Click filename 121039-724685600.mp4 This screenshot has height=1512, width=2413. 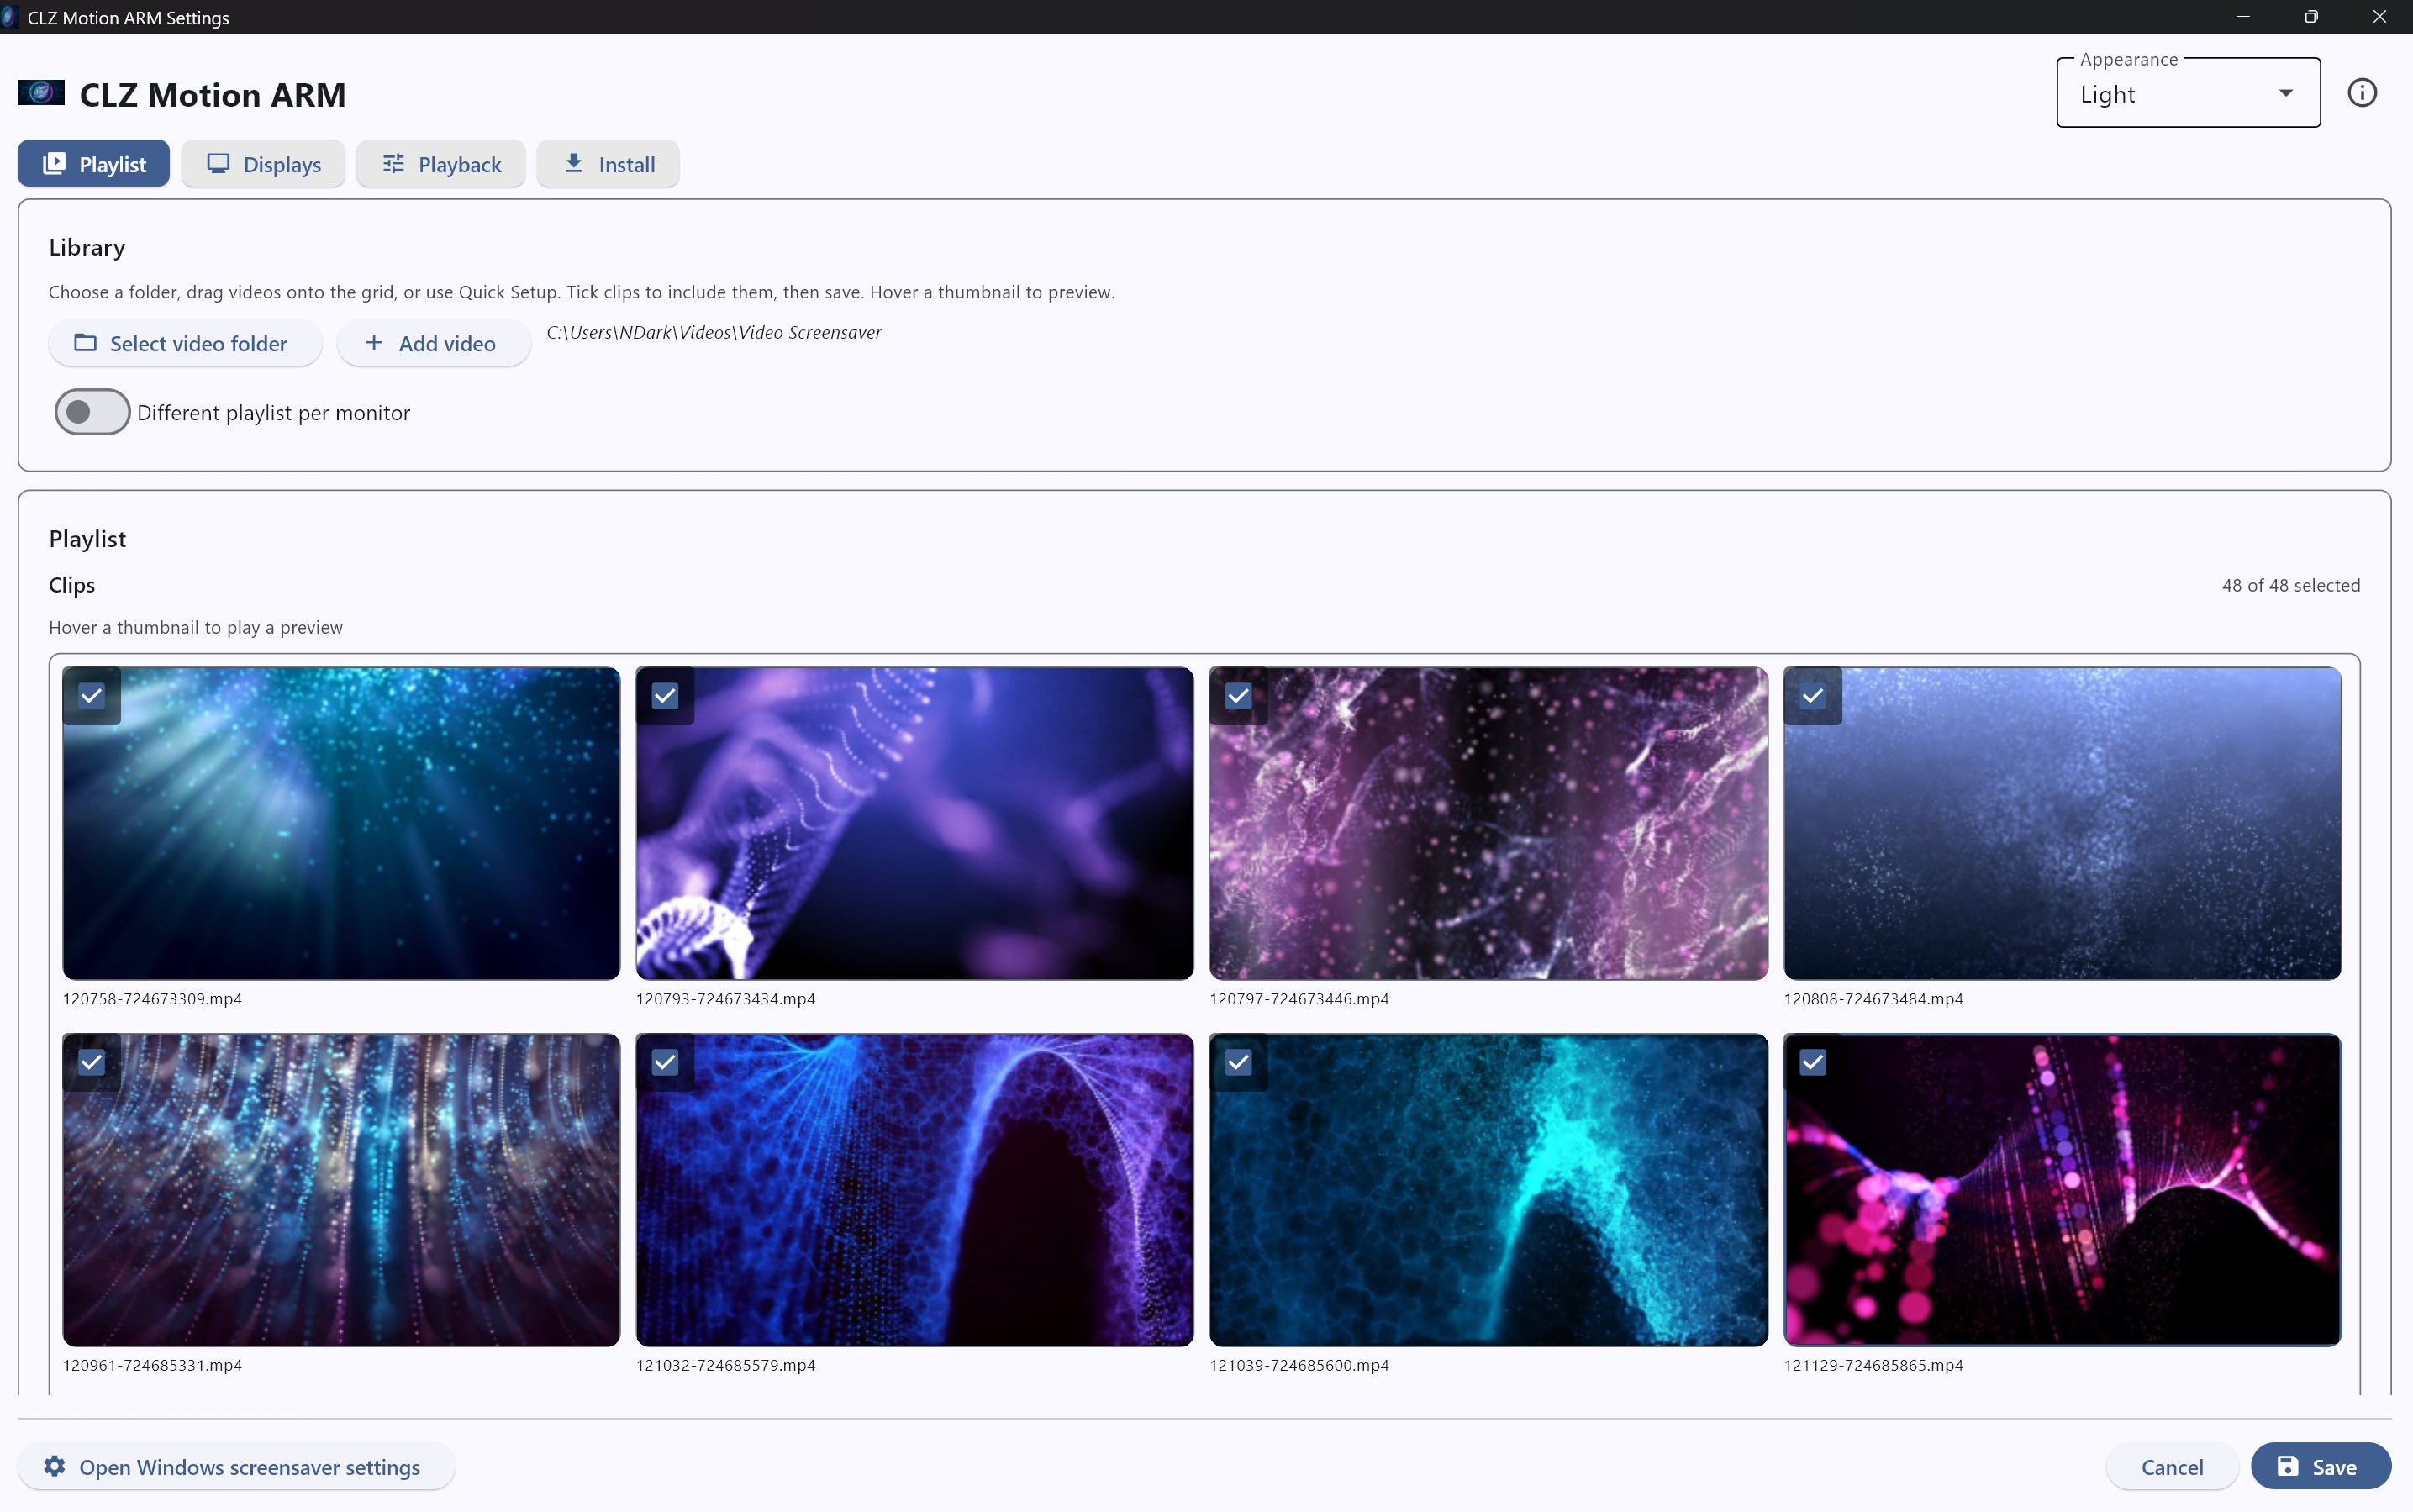1299,1365
